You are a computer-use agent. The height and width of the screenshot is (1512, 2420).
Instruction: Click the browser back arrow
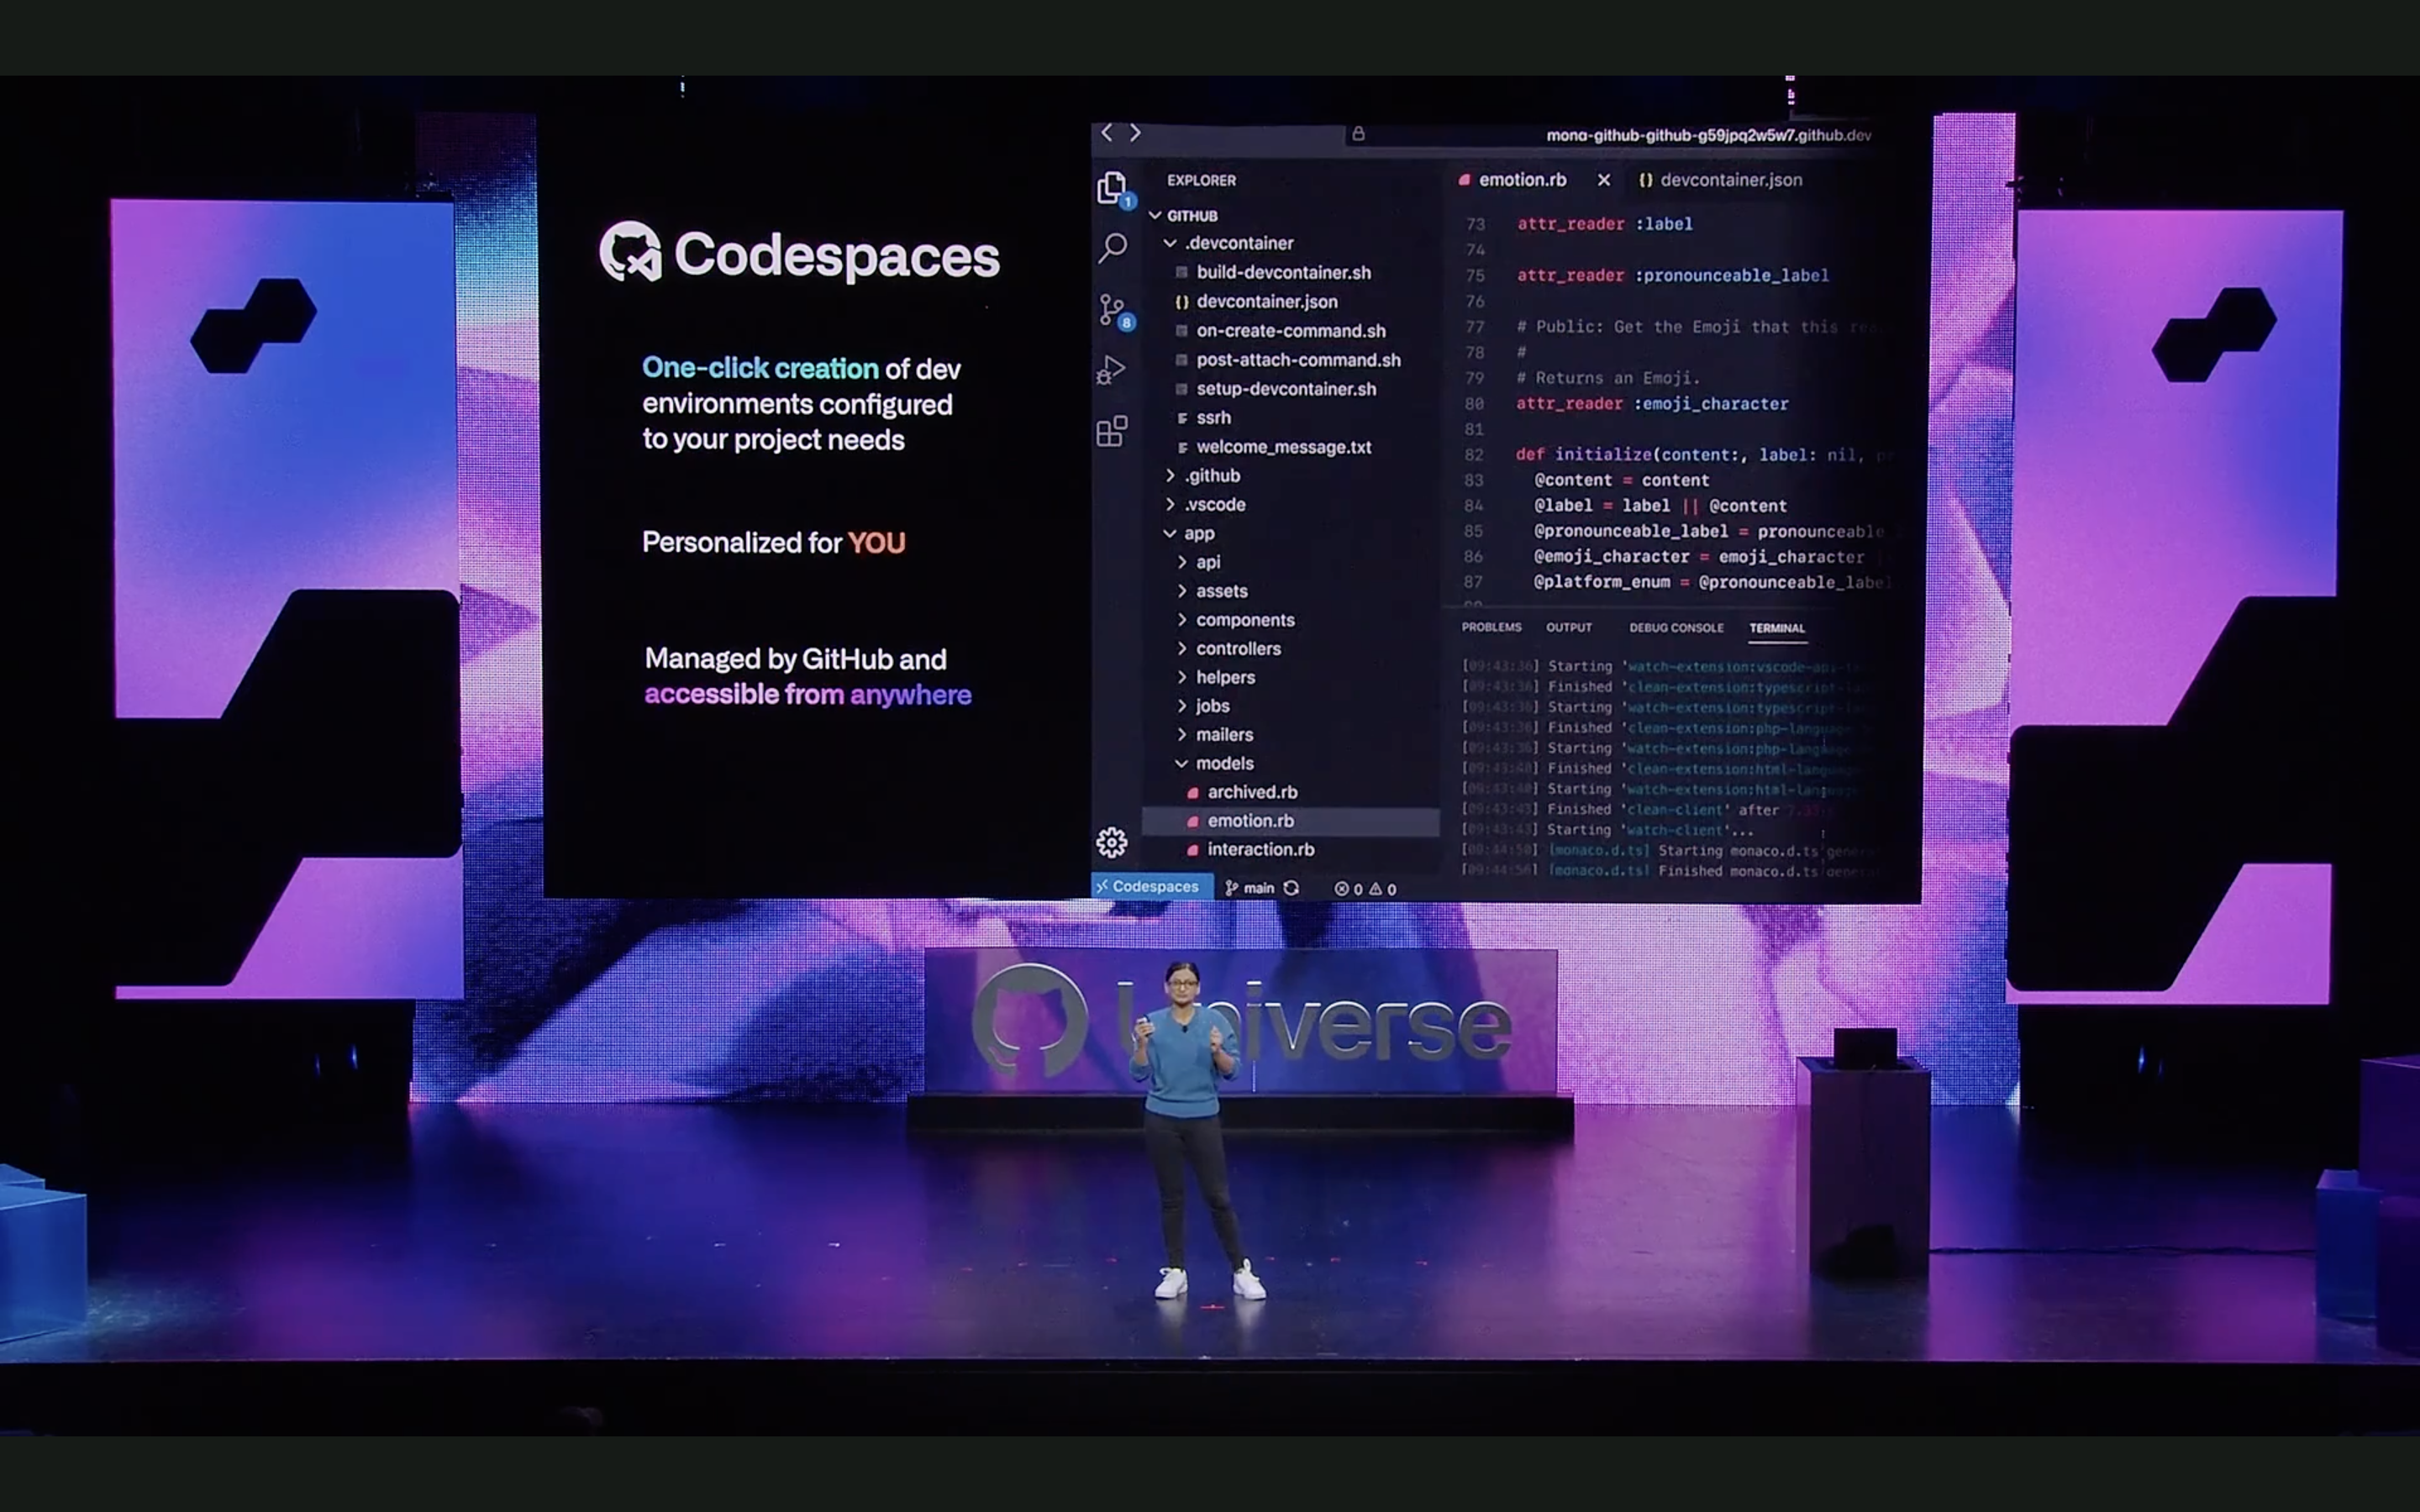tap(1106, 133)
